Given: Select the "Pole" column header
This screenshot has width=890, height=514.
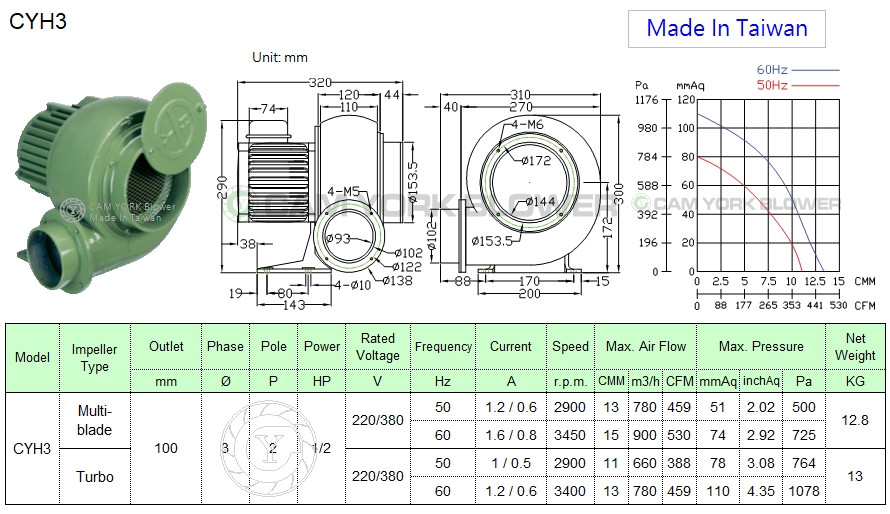Looking at the screenshot, I should pos(274,347).
